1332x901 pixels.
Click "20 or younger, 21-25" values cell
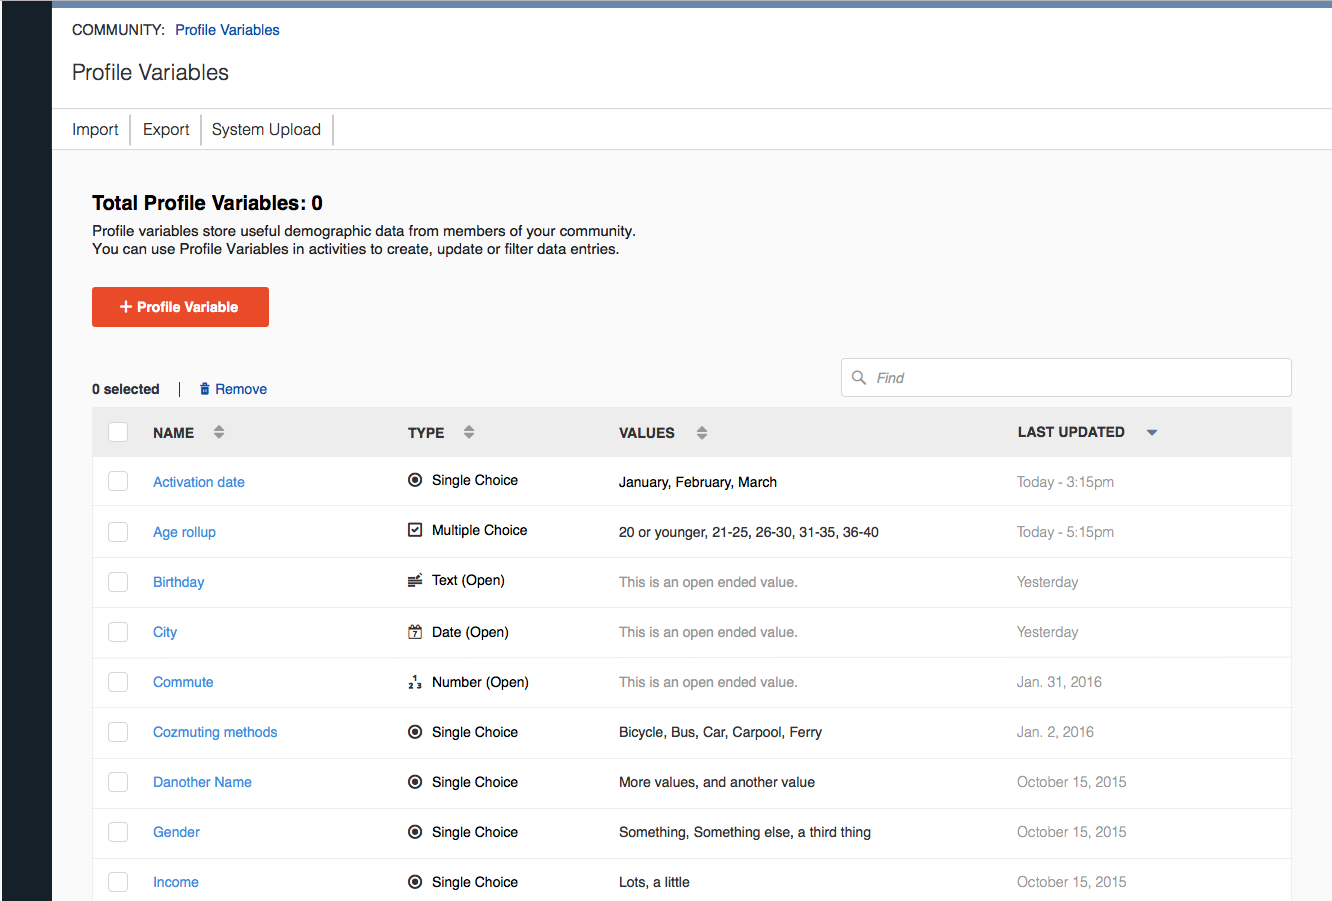pos(749,532)
